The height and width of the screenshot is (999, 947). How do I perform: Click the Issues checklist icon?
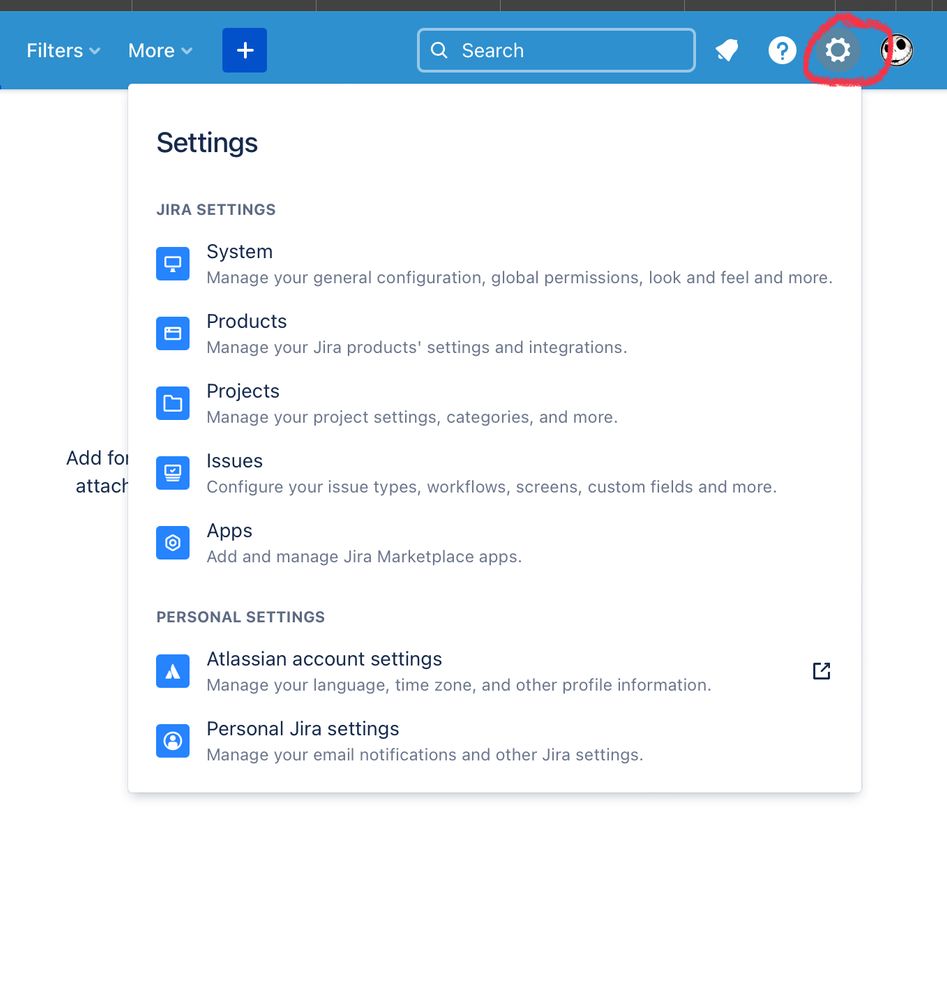click(x=173, y=473)
